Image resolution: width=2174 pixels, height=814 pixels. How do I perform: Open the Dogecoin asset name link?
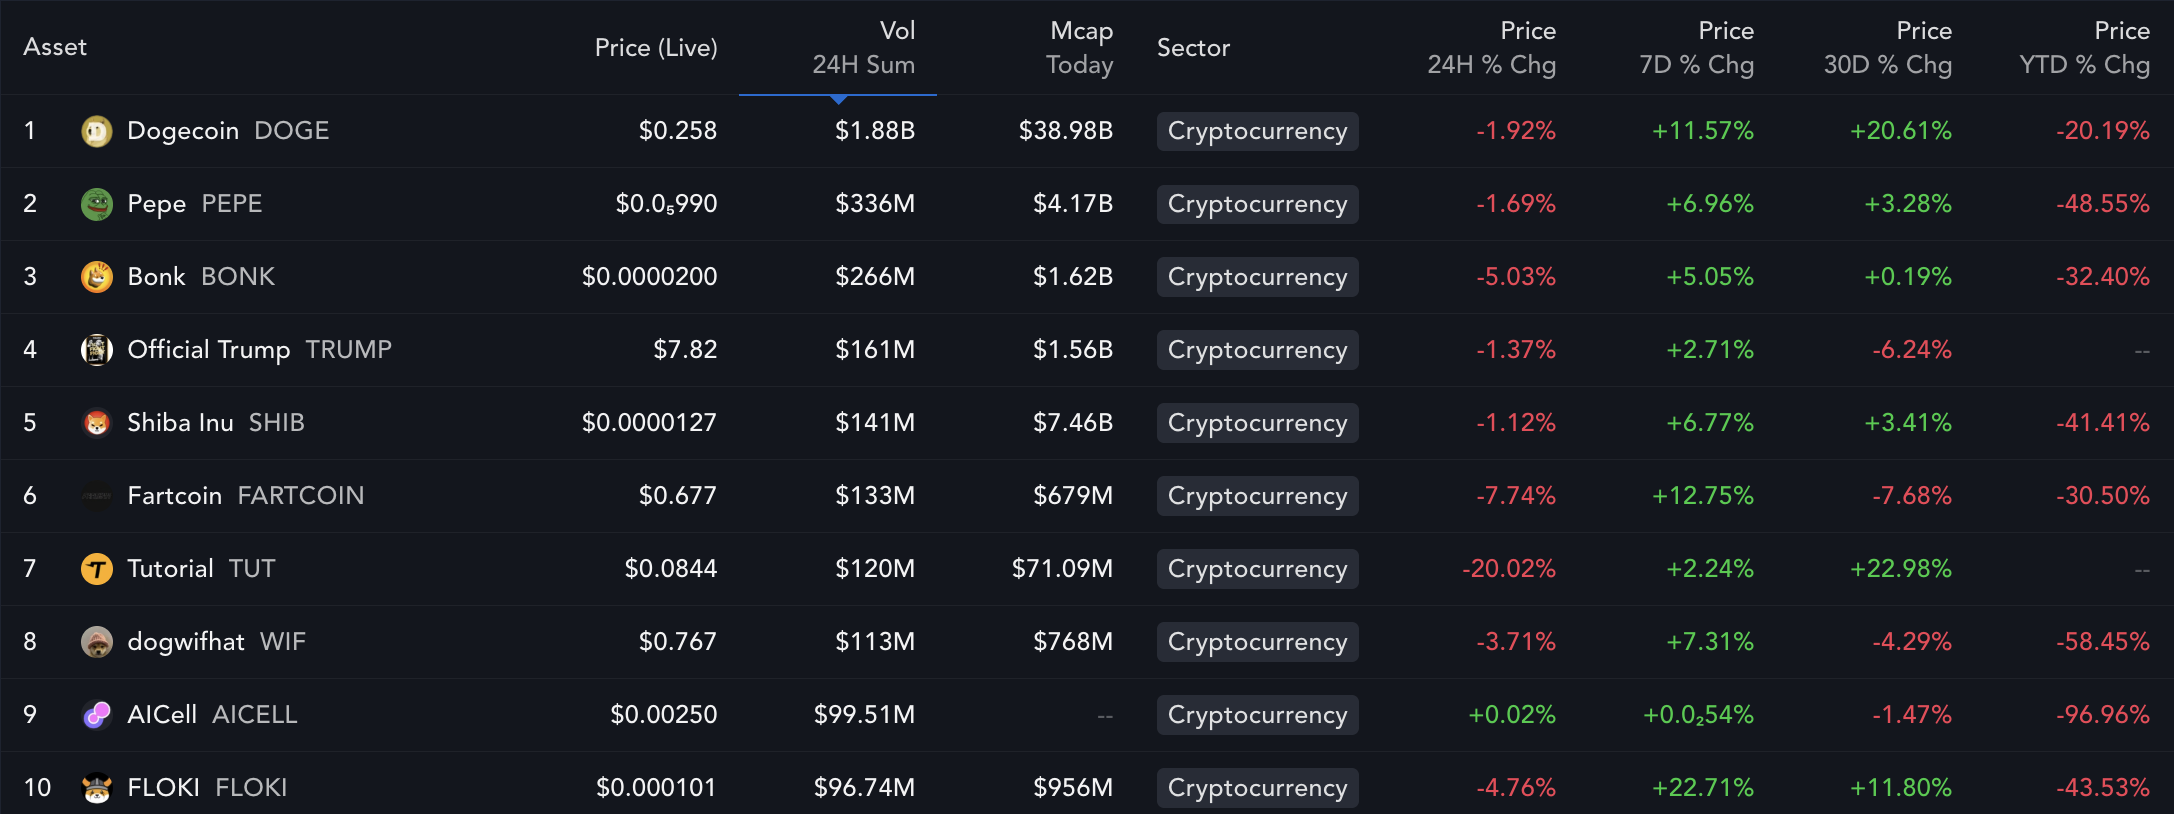(183, 131)
